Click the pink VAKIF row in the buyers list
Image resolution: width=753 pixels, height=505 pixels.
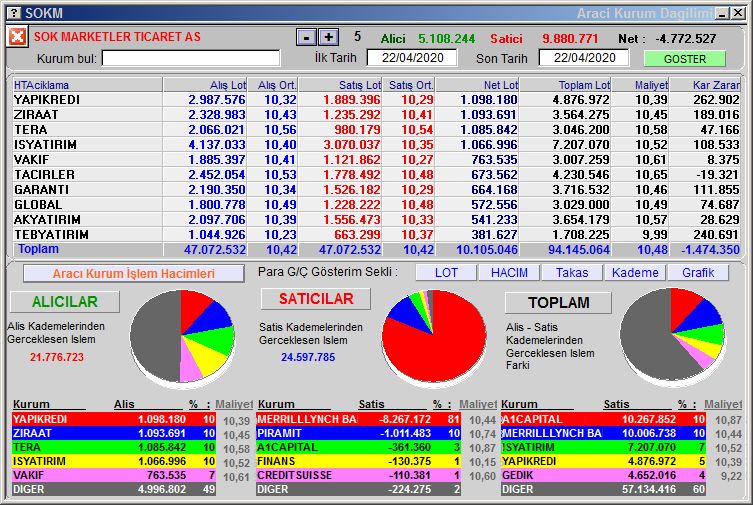pyautogui.click(x=114, y=475)
